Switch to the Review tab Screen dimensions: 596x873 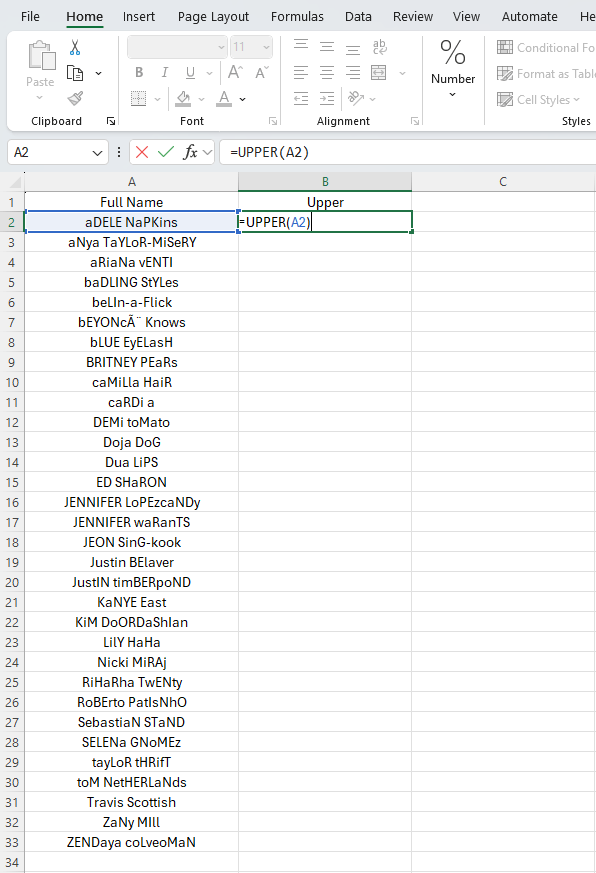(413, 17)
